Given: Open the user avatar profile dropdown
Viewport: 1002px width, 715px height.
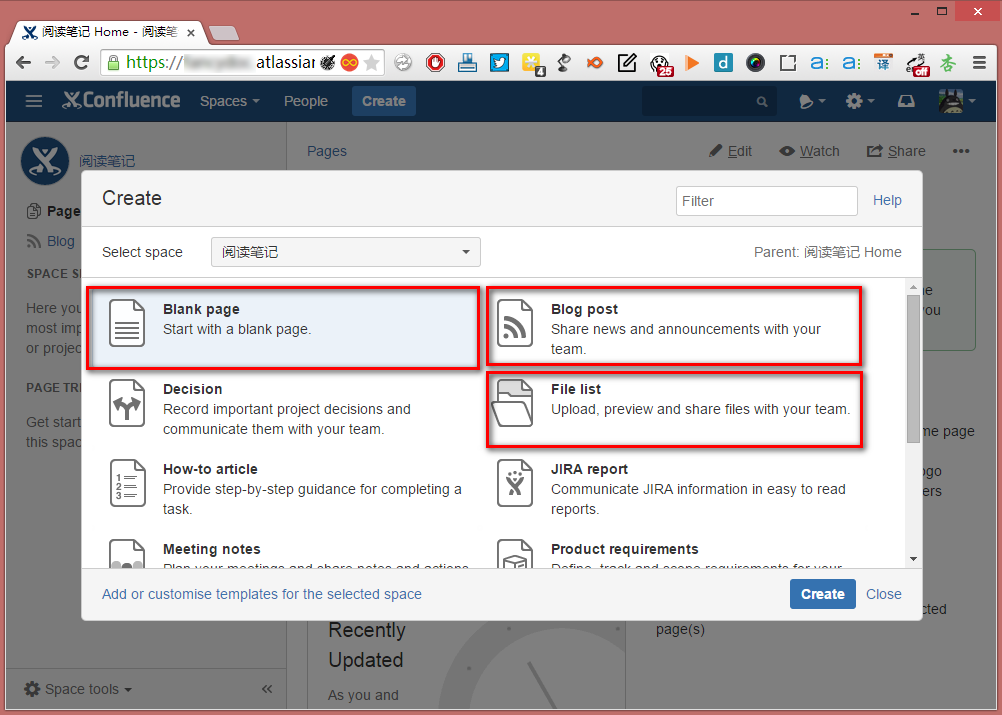Looking at the screenshot, I should pyautogui.click(x=957, y=101).
